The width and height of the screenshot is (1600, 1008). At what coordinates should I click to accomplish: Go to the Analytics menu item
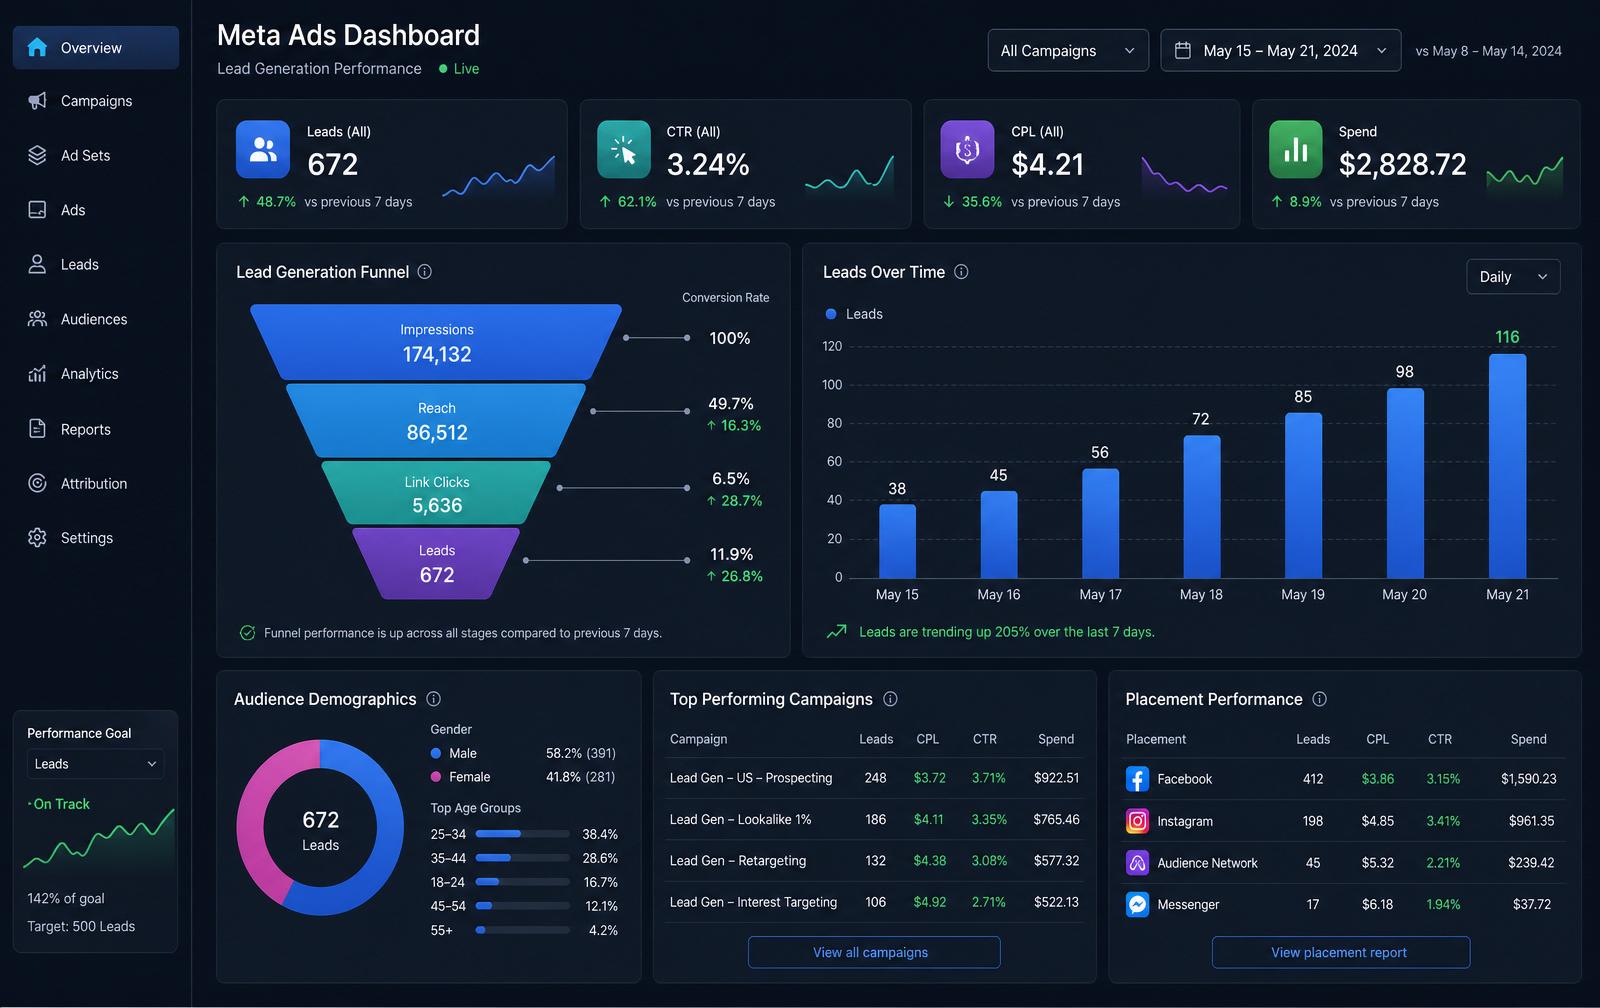[96, 373]
